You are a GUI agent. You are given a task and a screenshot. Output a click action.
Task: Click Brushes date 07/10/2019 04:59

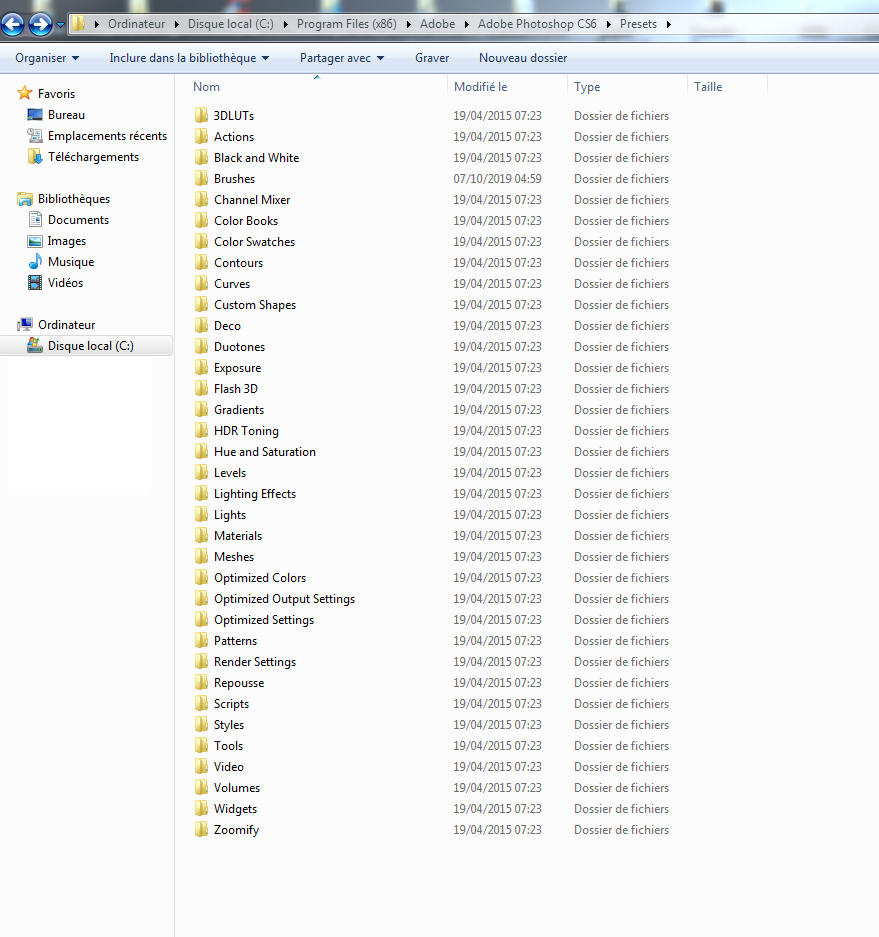click(x=497, y=179)
